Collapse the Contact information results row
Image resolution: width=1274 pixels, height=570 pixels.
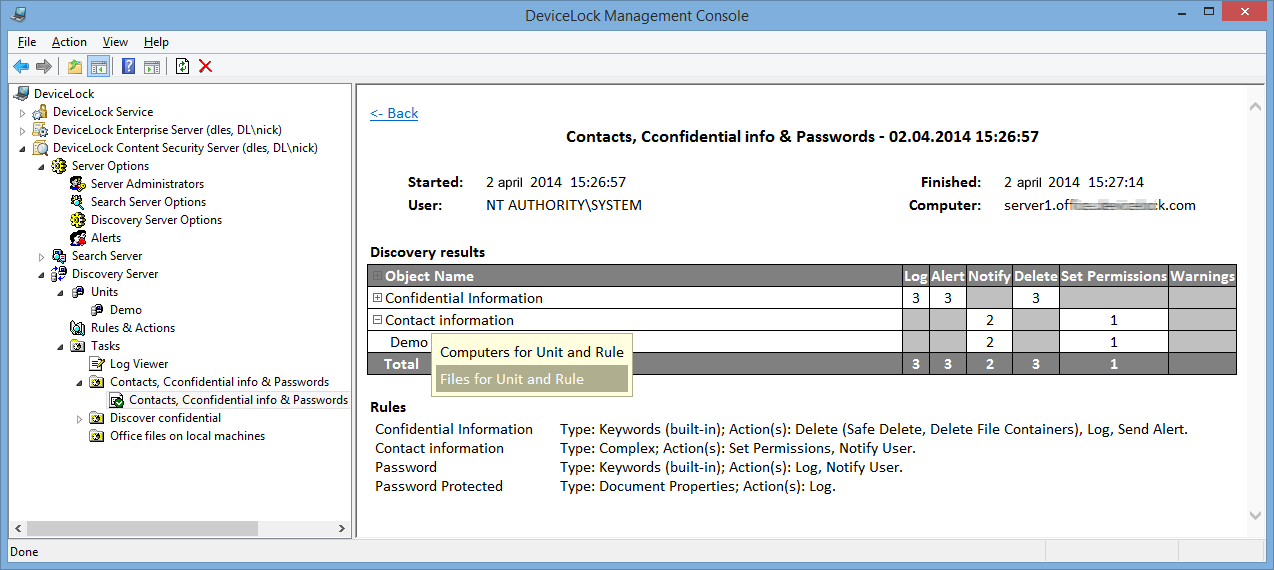[x=377, y=320]
